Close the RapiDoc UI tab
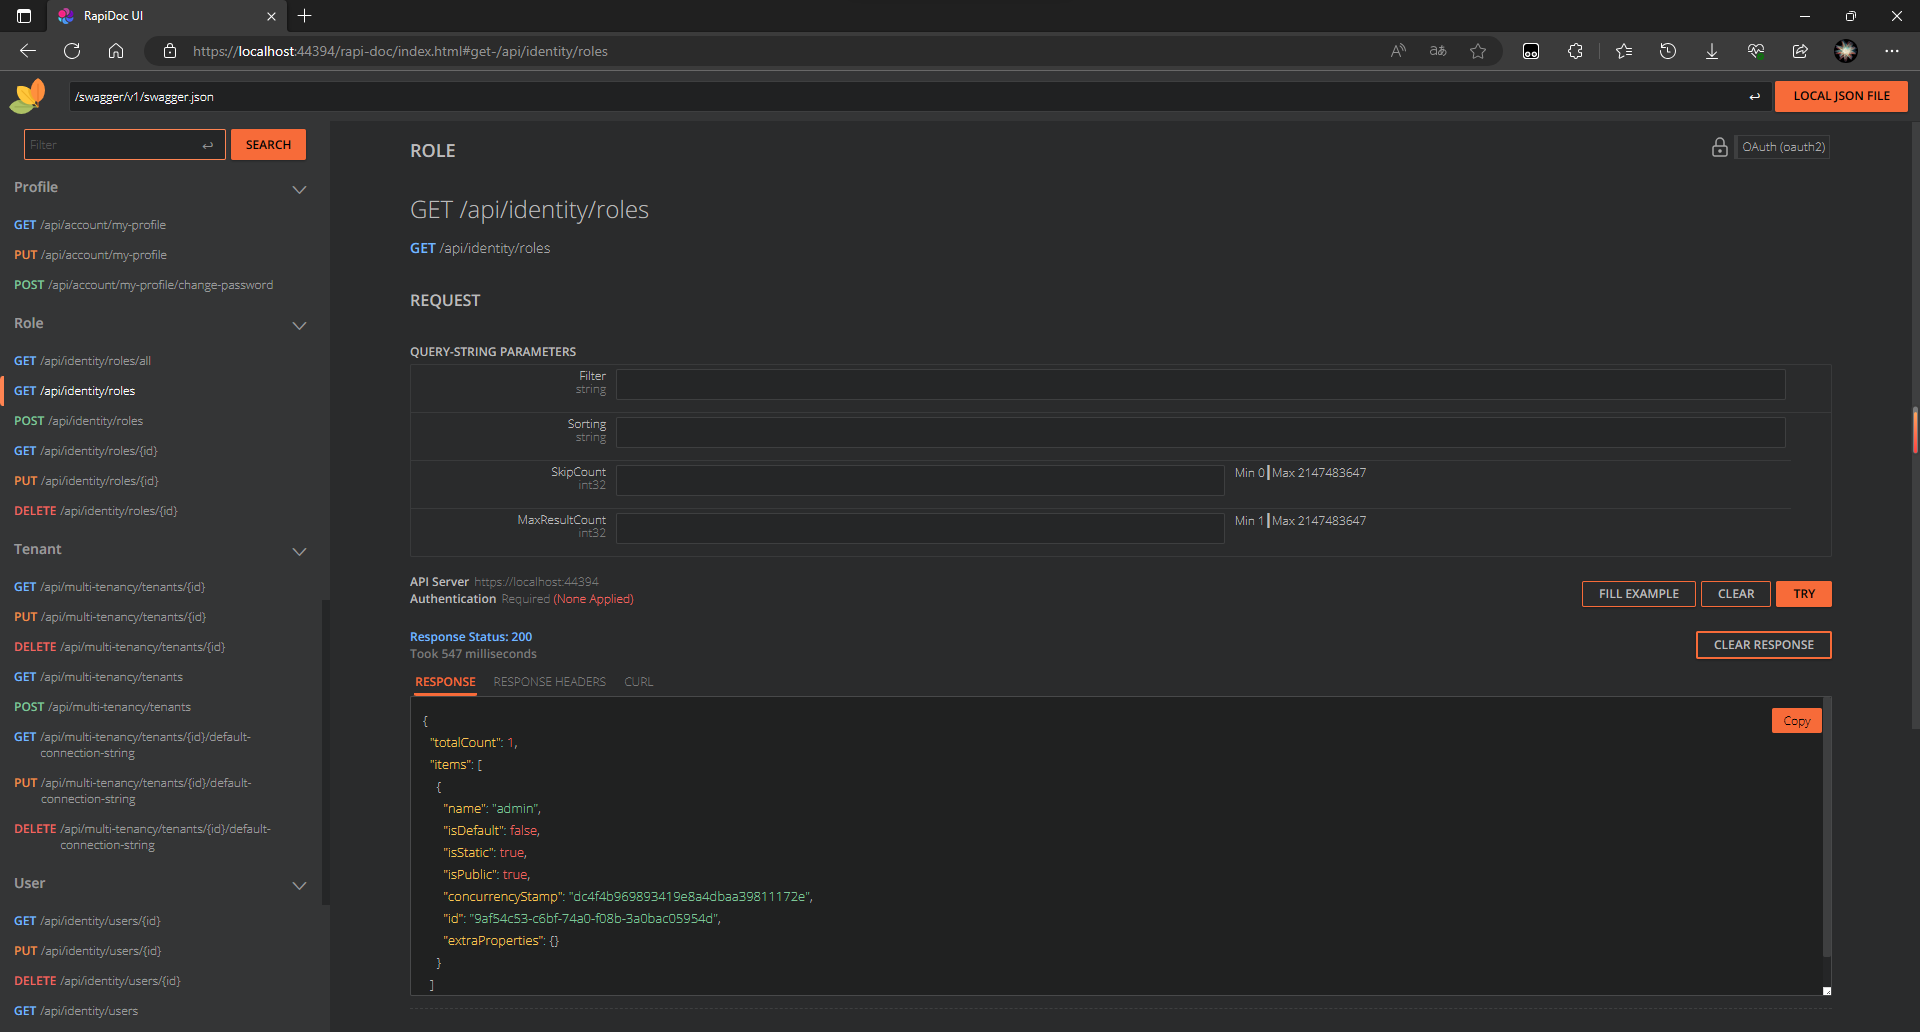Screen dimensions: 1920x1032 (271, 16)
